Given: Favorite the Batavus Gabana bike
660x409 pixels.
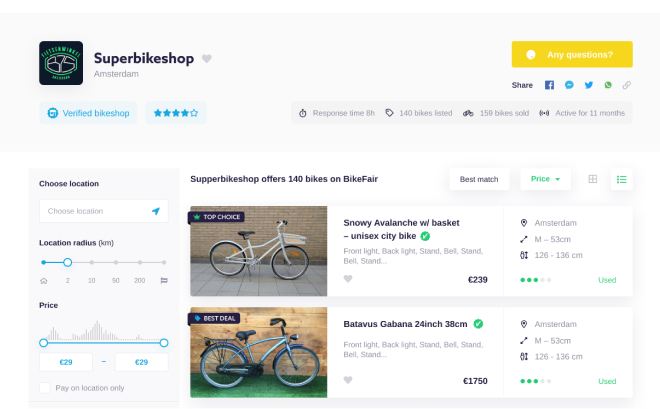Looking at the screenshot, I should [348, 380].
